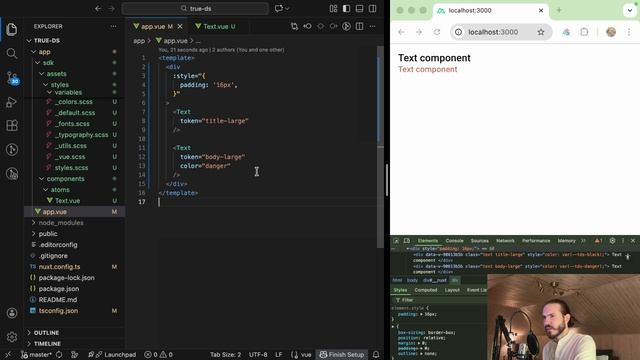Viewport: 640px width, 360px height.
Task: Open a new Chrome tab
Action: point(559,11)
